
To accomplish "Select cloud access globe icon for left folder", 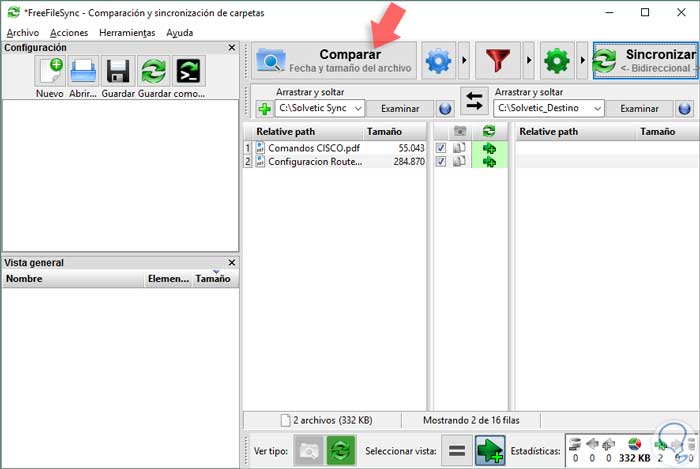I will (x=445, y=108).
